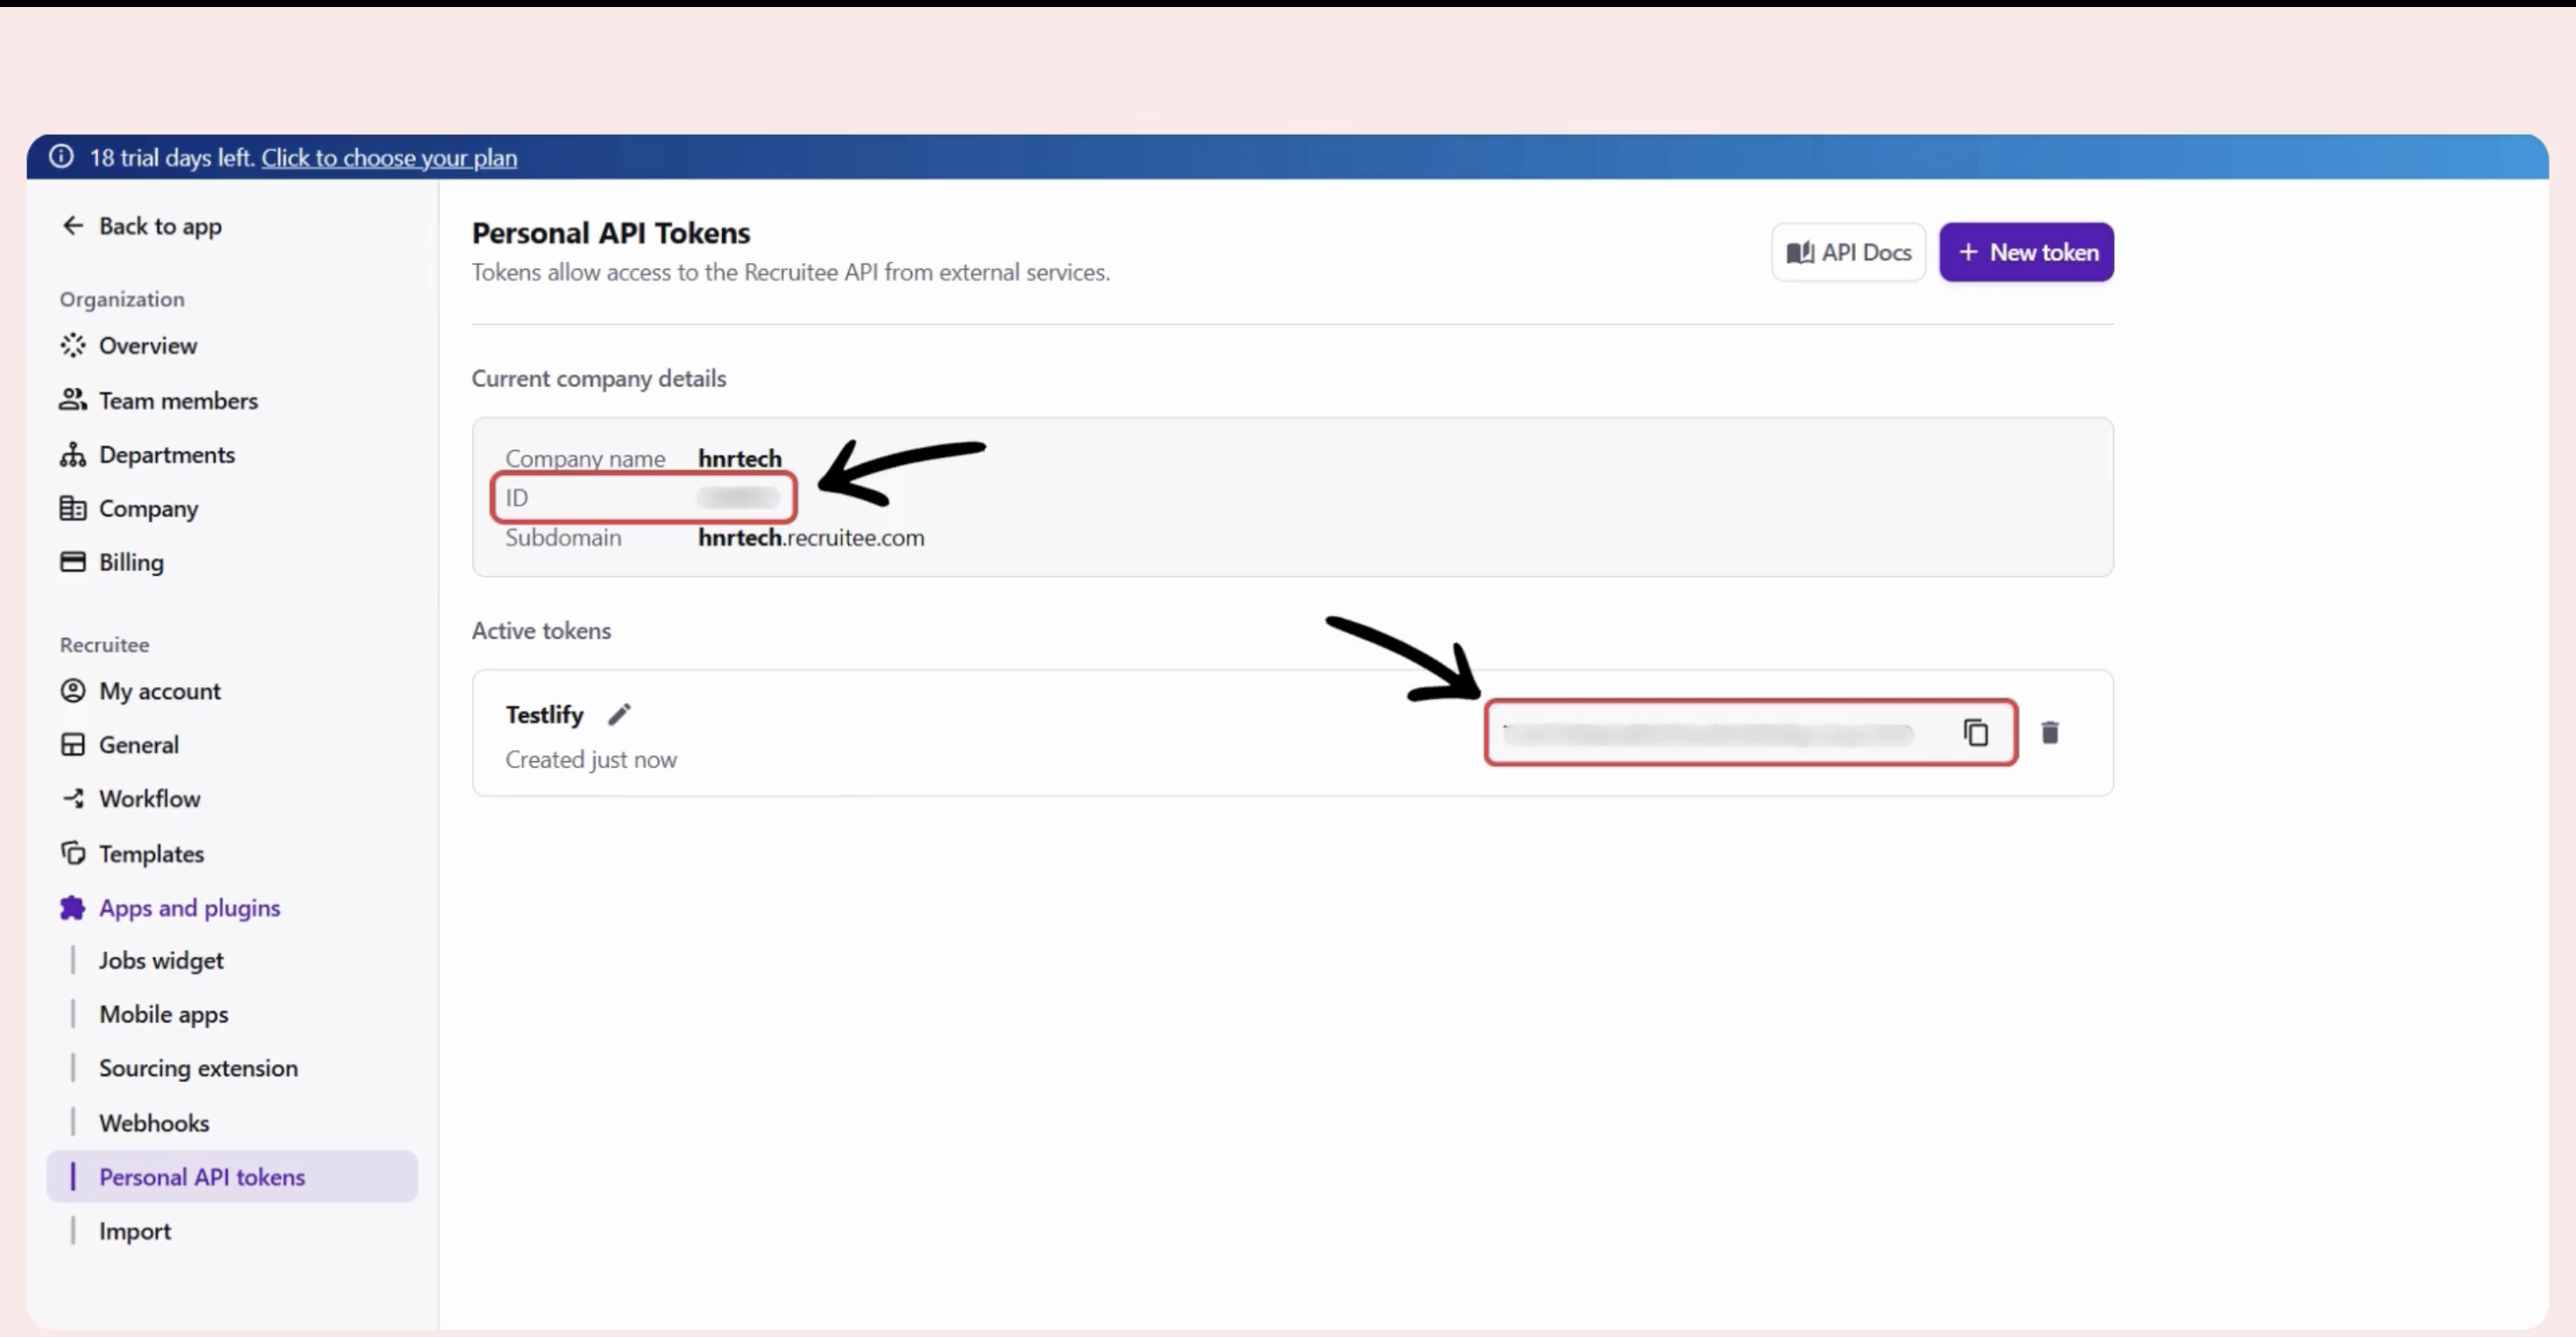This screenshot has height=1337, width=2576.
Task: Click the choose your plan link
Action: [389, 158]
